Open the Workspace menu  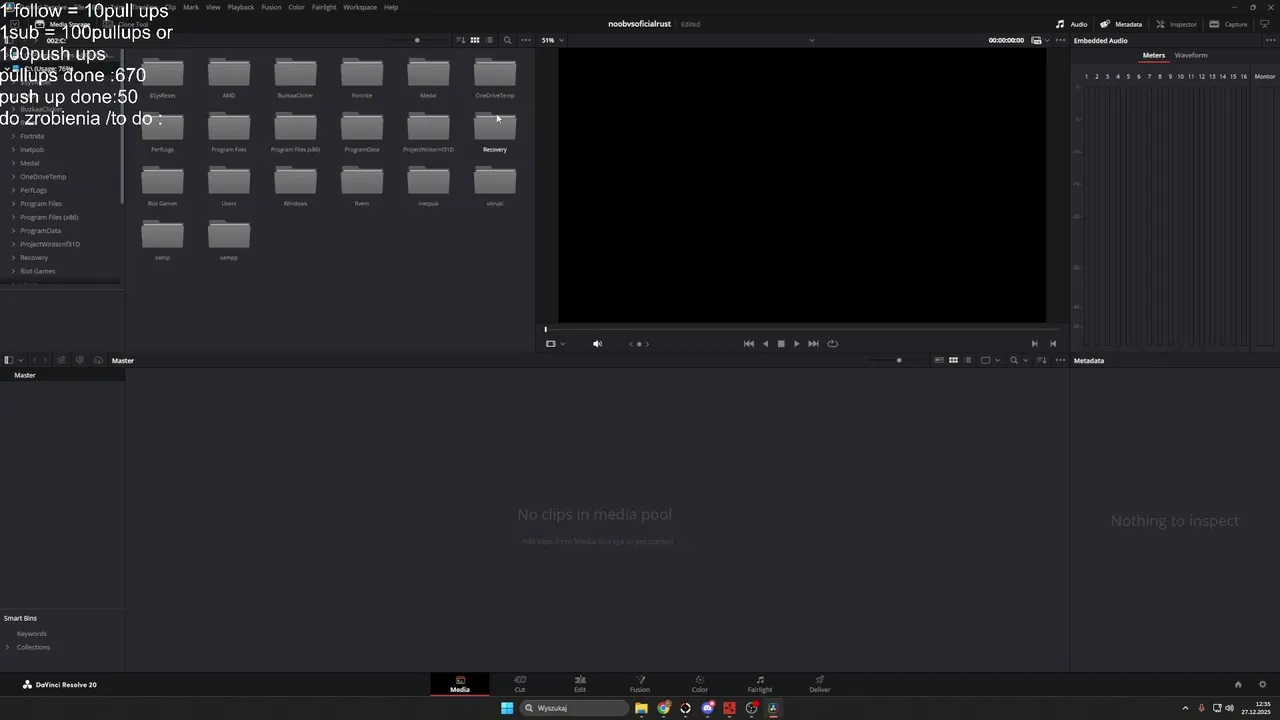pyautogui.click(x=360, y=7)
